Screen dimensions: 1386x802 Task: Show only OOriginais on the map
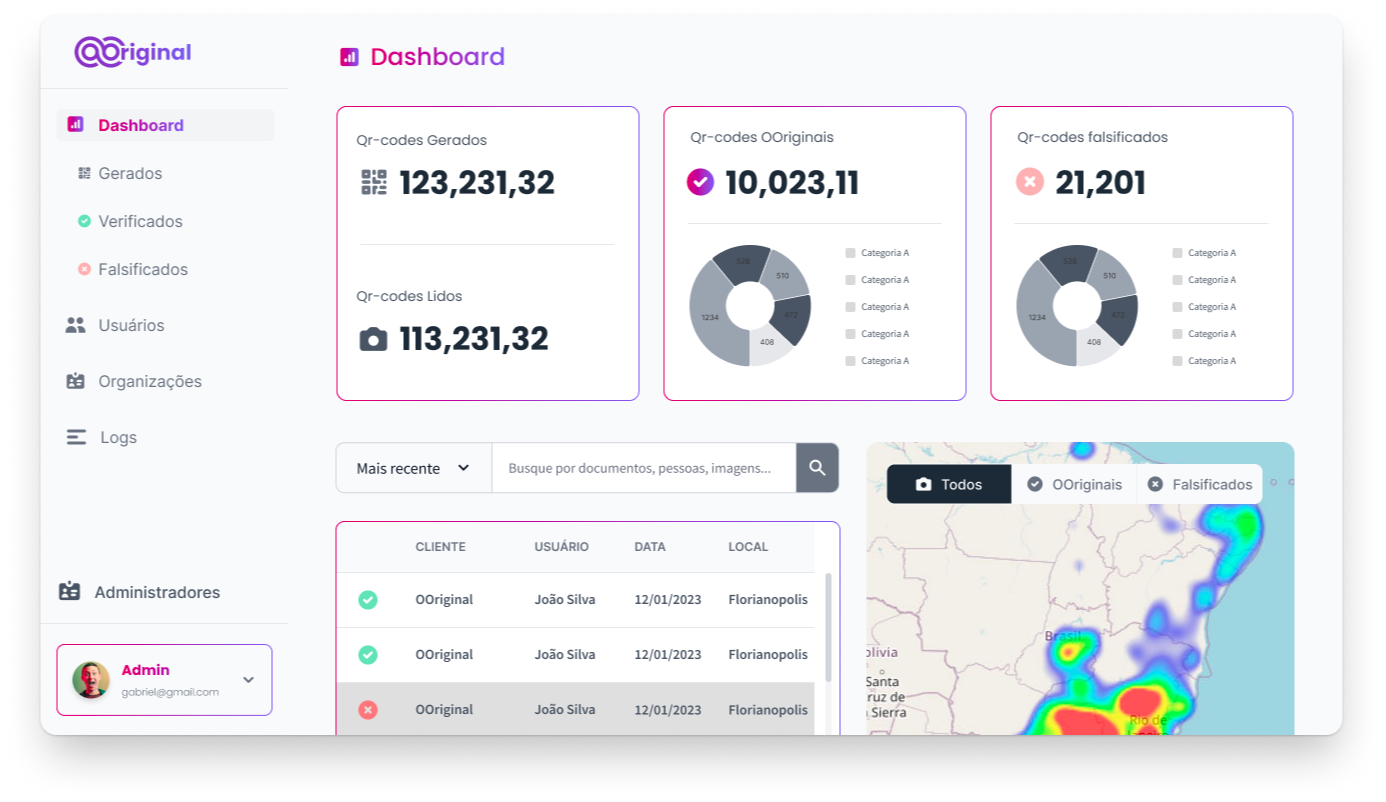(1075, 484)
